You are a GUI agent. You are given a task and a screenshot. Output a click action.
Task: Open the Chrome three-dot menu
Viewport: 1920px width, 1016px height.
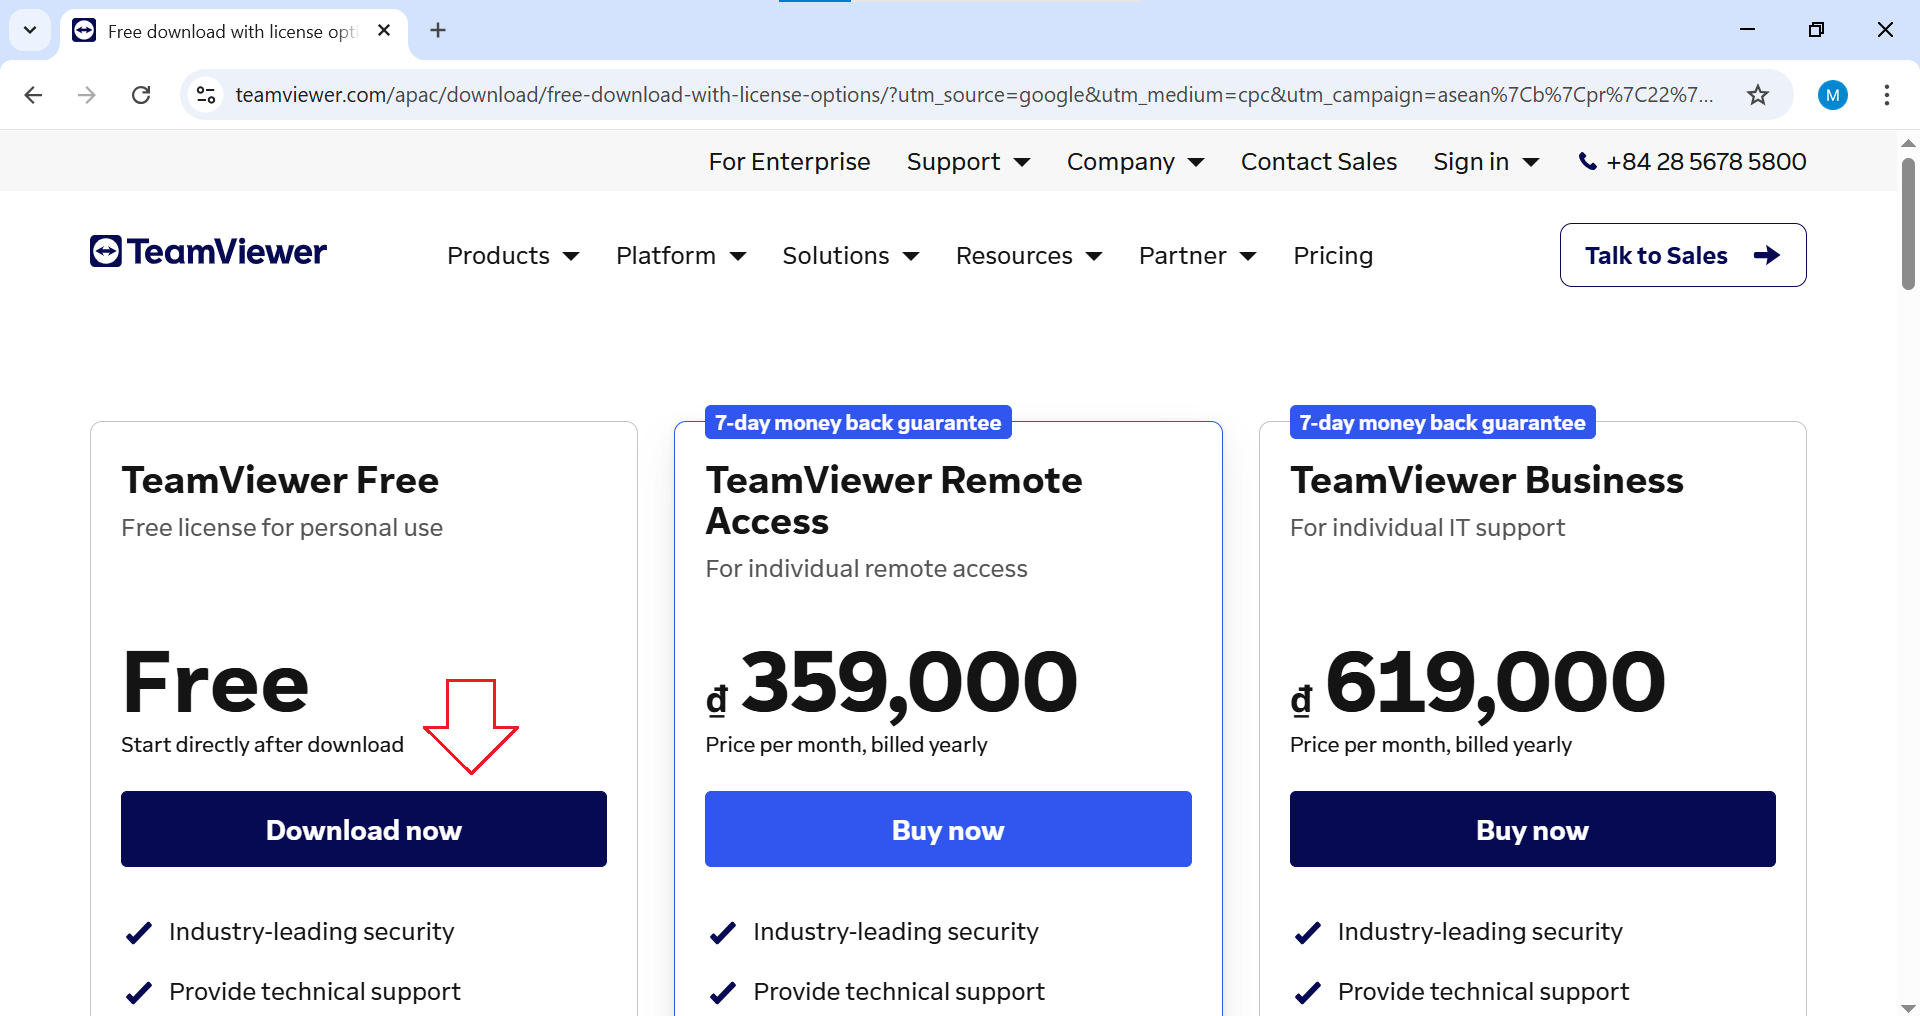coord(1886,95)
